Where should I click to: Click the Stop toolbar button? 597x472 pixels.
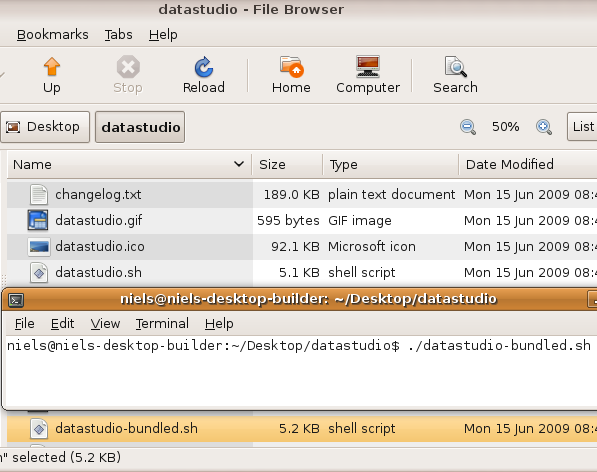pos(128,75)
